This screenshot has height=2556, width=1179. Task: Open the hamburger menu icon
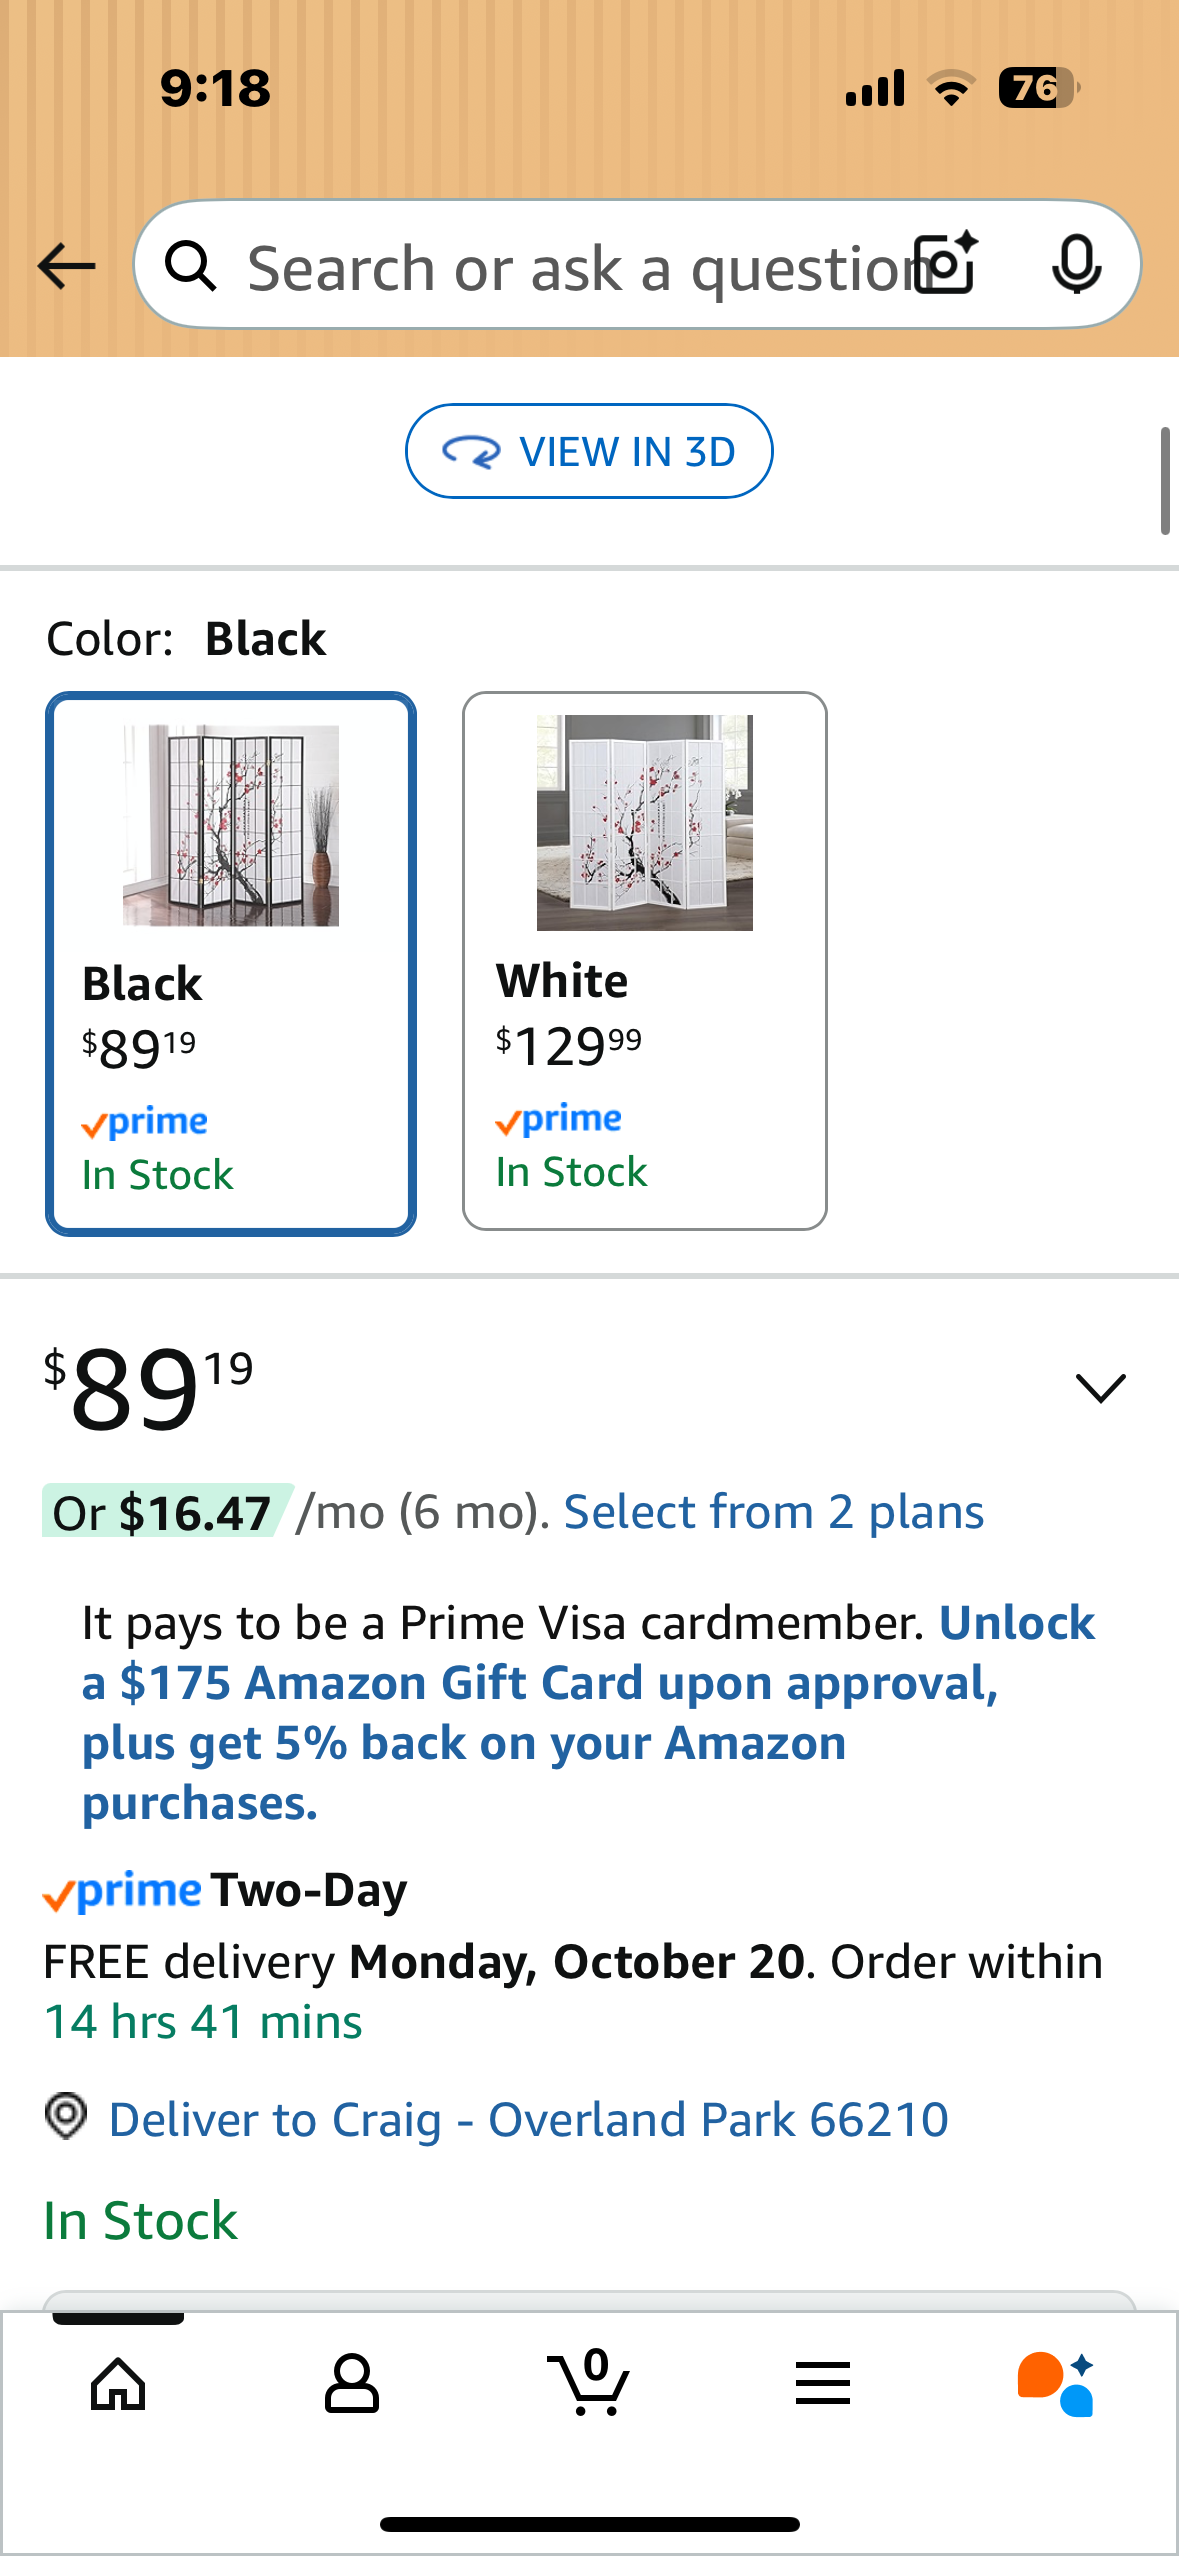click(x=822, y=2384)
